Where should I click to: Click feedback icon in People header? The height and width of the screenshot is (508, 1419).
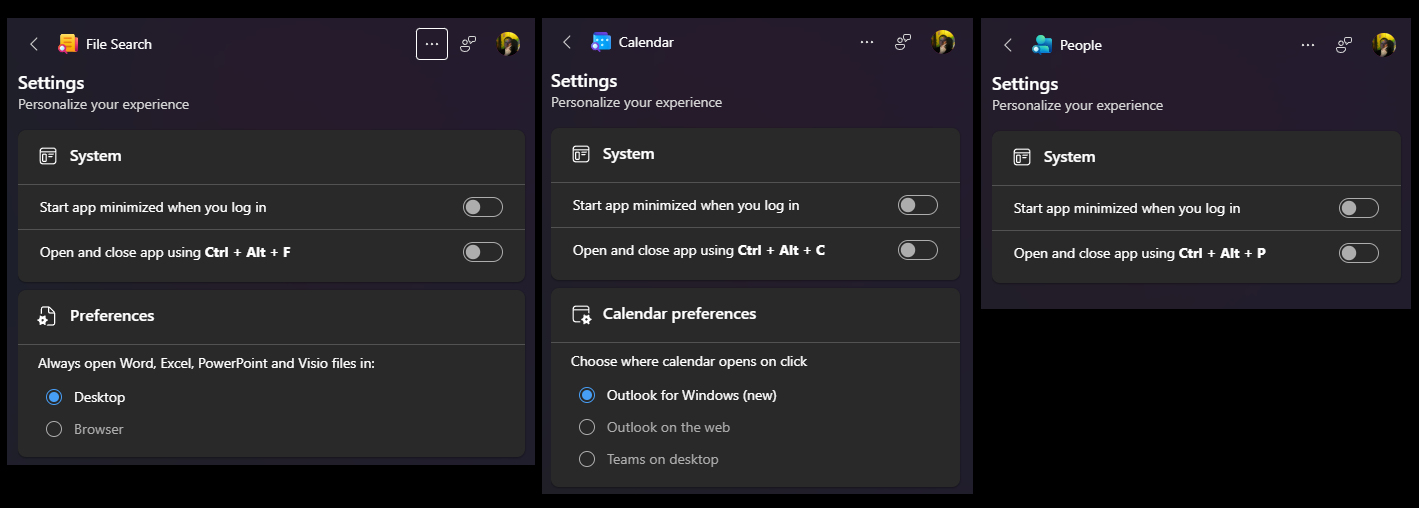coord(1344,45)
